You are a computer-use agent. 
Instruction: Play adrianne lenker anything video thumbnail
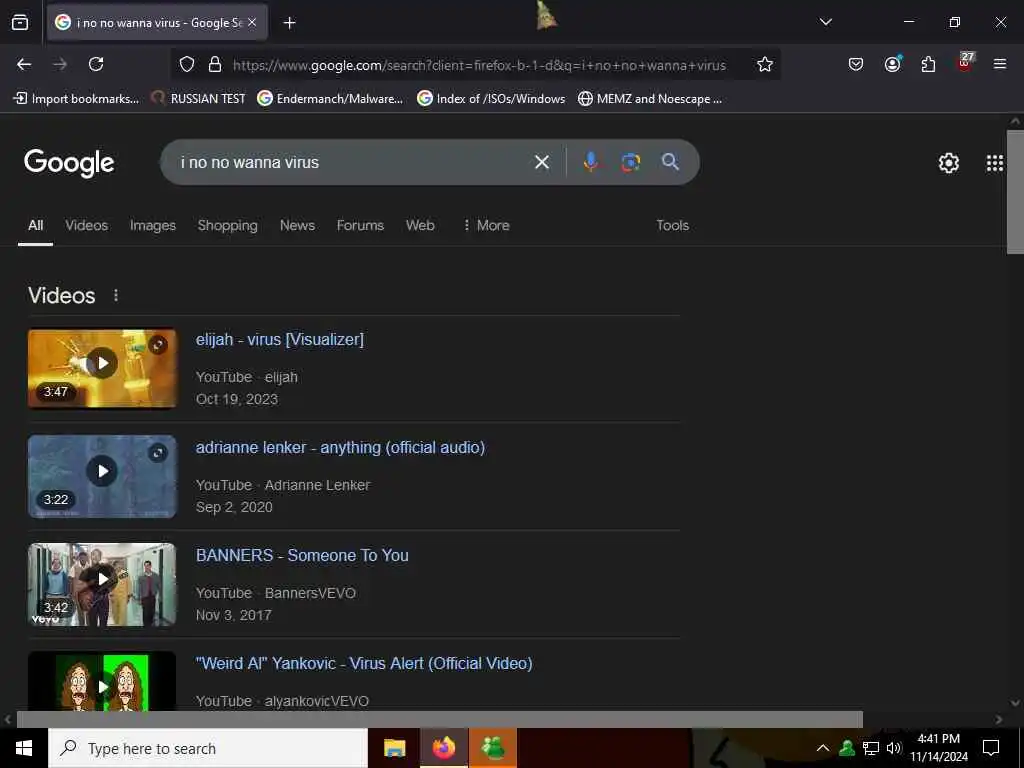pos(102,476)
